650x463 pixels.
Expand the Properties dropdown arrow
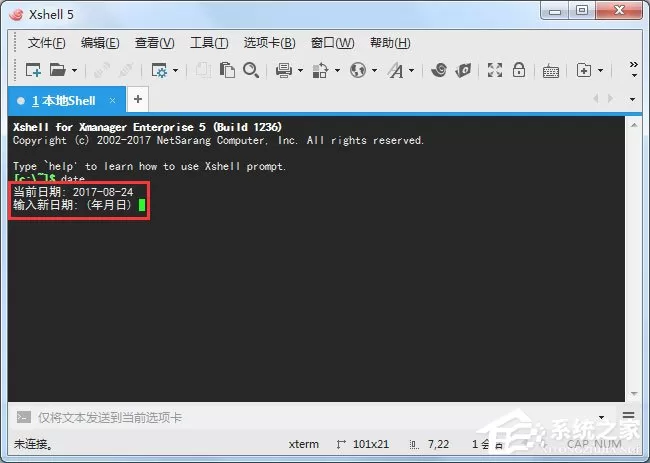tap(176, 70)
